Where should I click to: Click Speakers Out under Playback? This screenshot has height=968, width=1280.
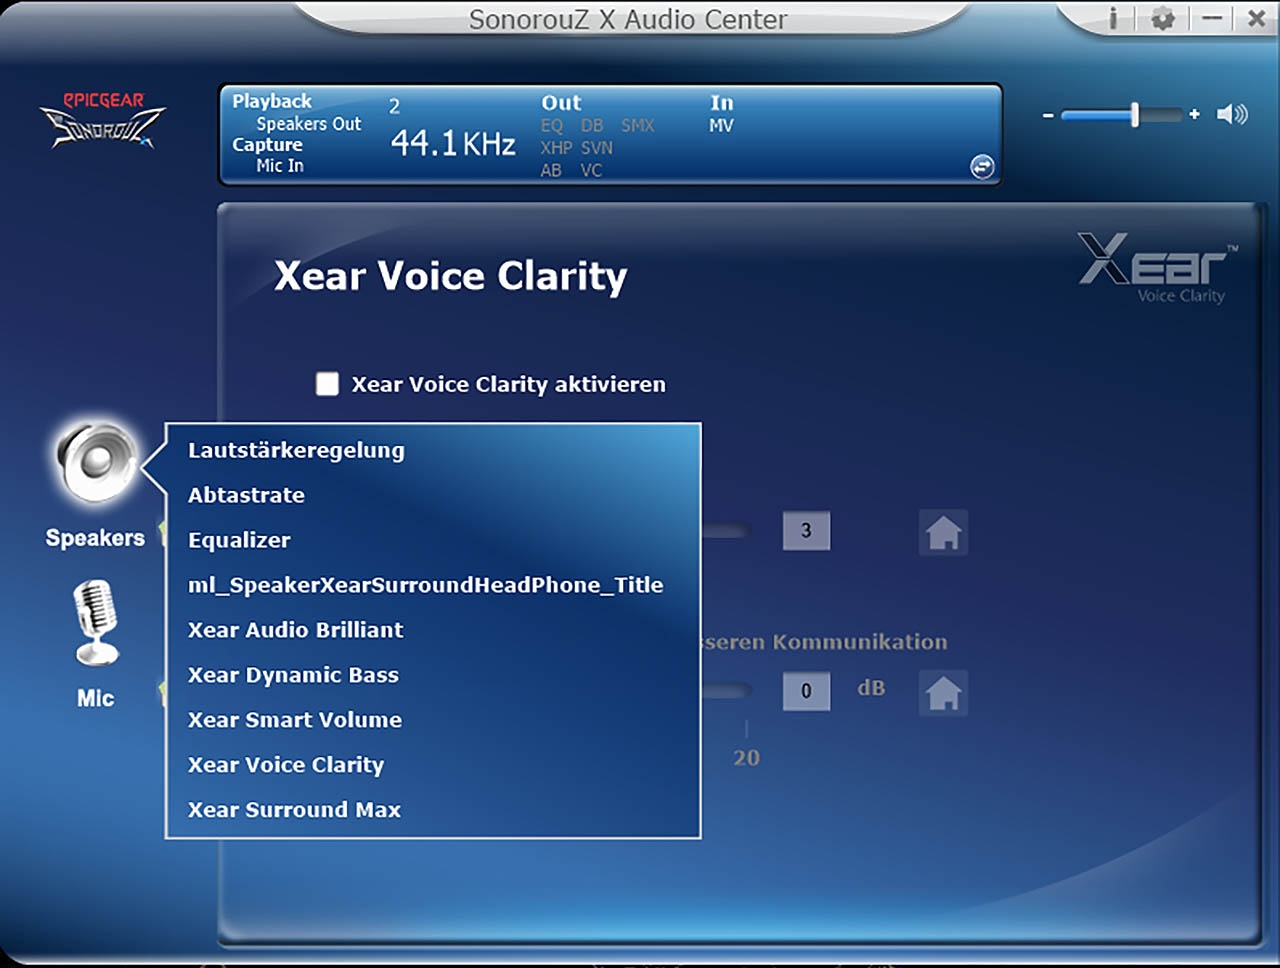[x=308, y=124]
